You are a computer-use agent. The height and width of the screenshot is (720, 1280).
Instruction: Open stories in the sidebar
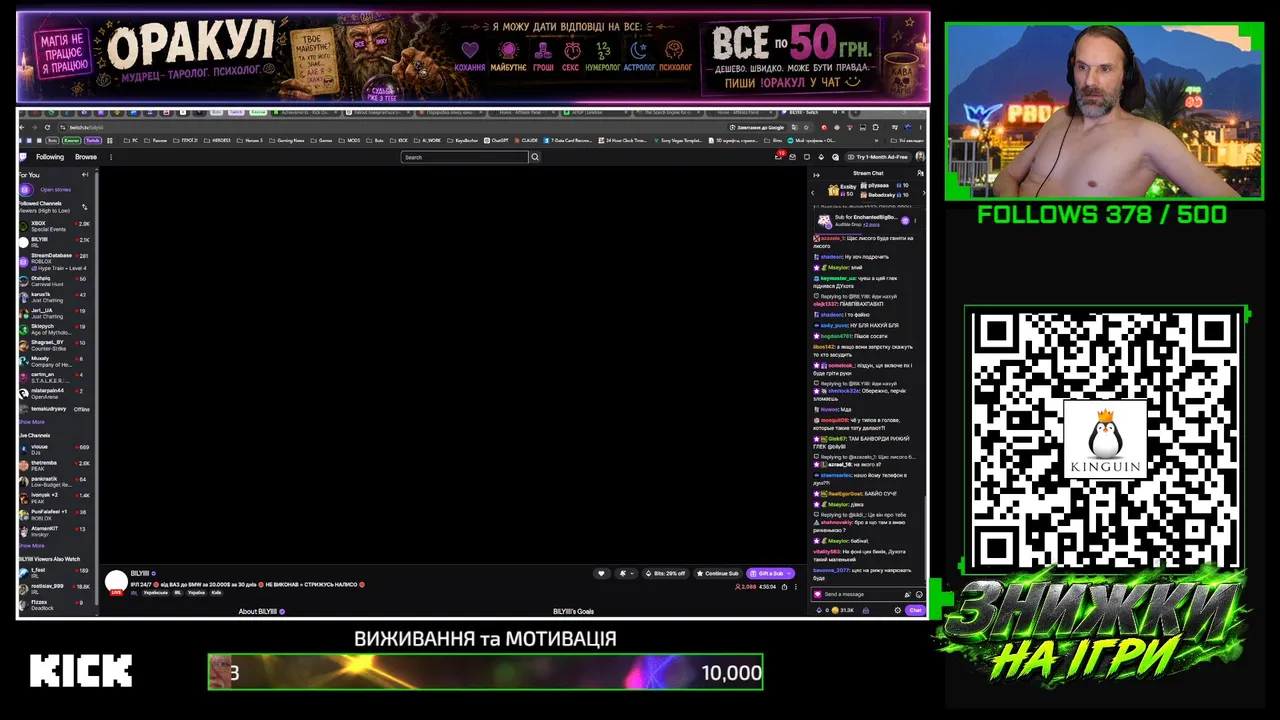point(55,189)
